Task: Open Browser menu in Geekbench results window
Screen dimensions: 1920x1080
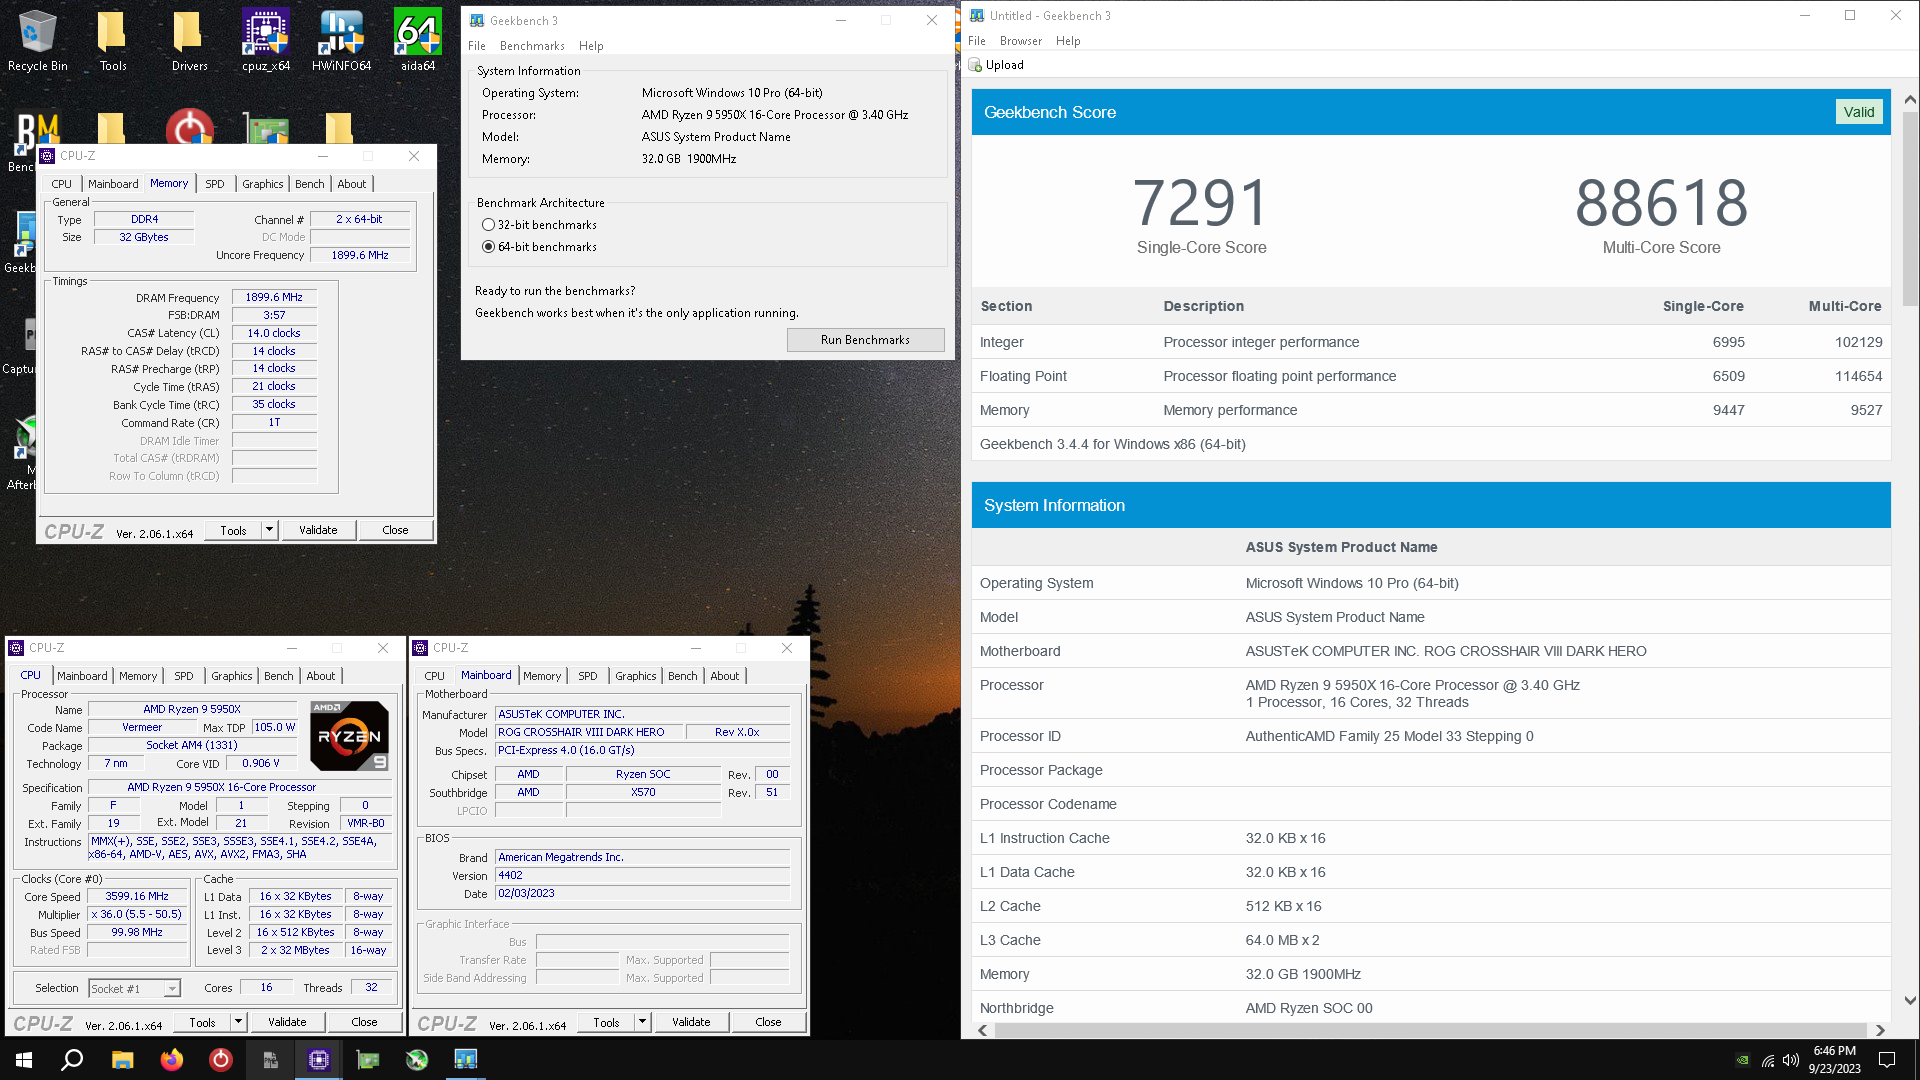Action: click(x=1021, y=41)
